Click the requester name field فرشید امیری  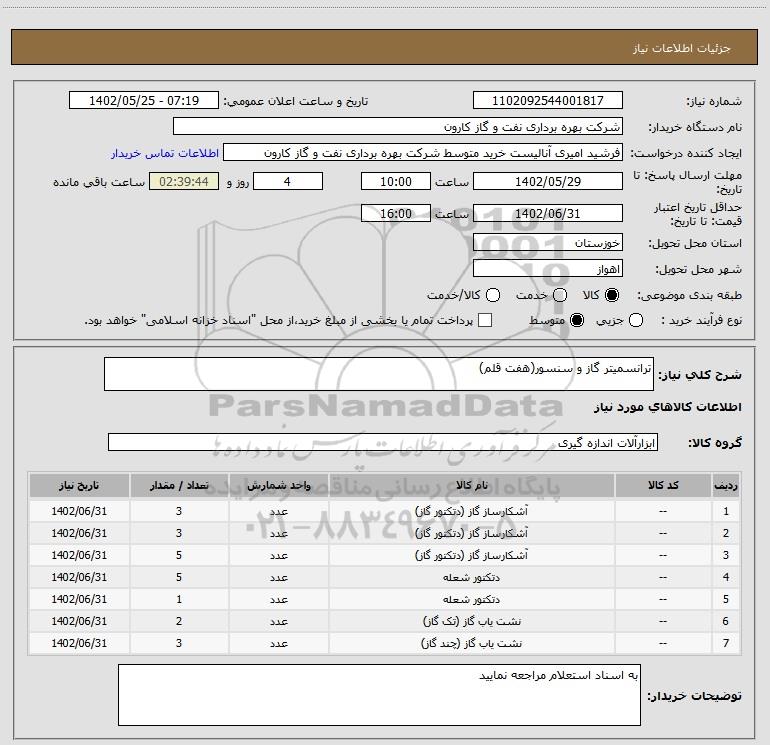[423, 152]
